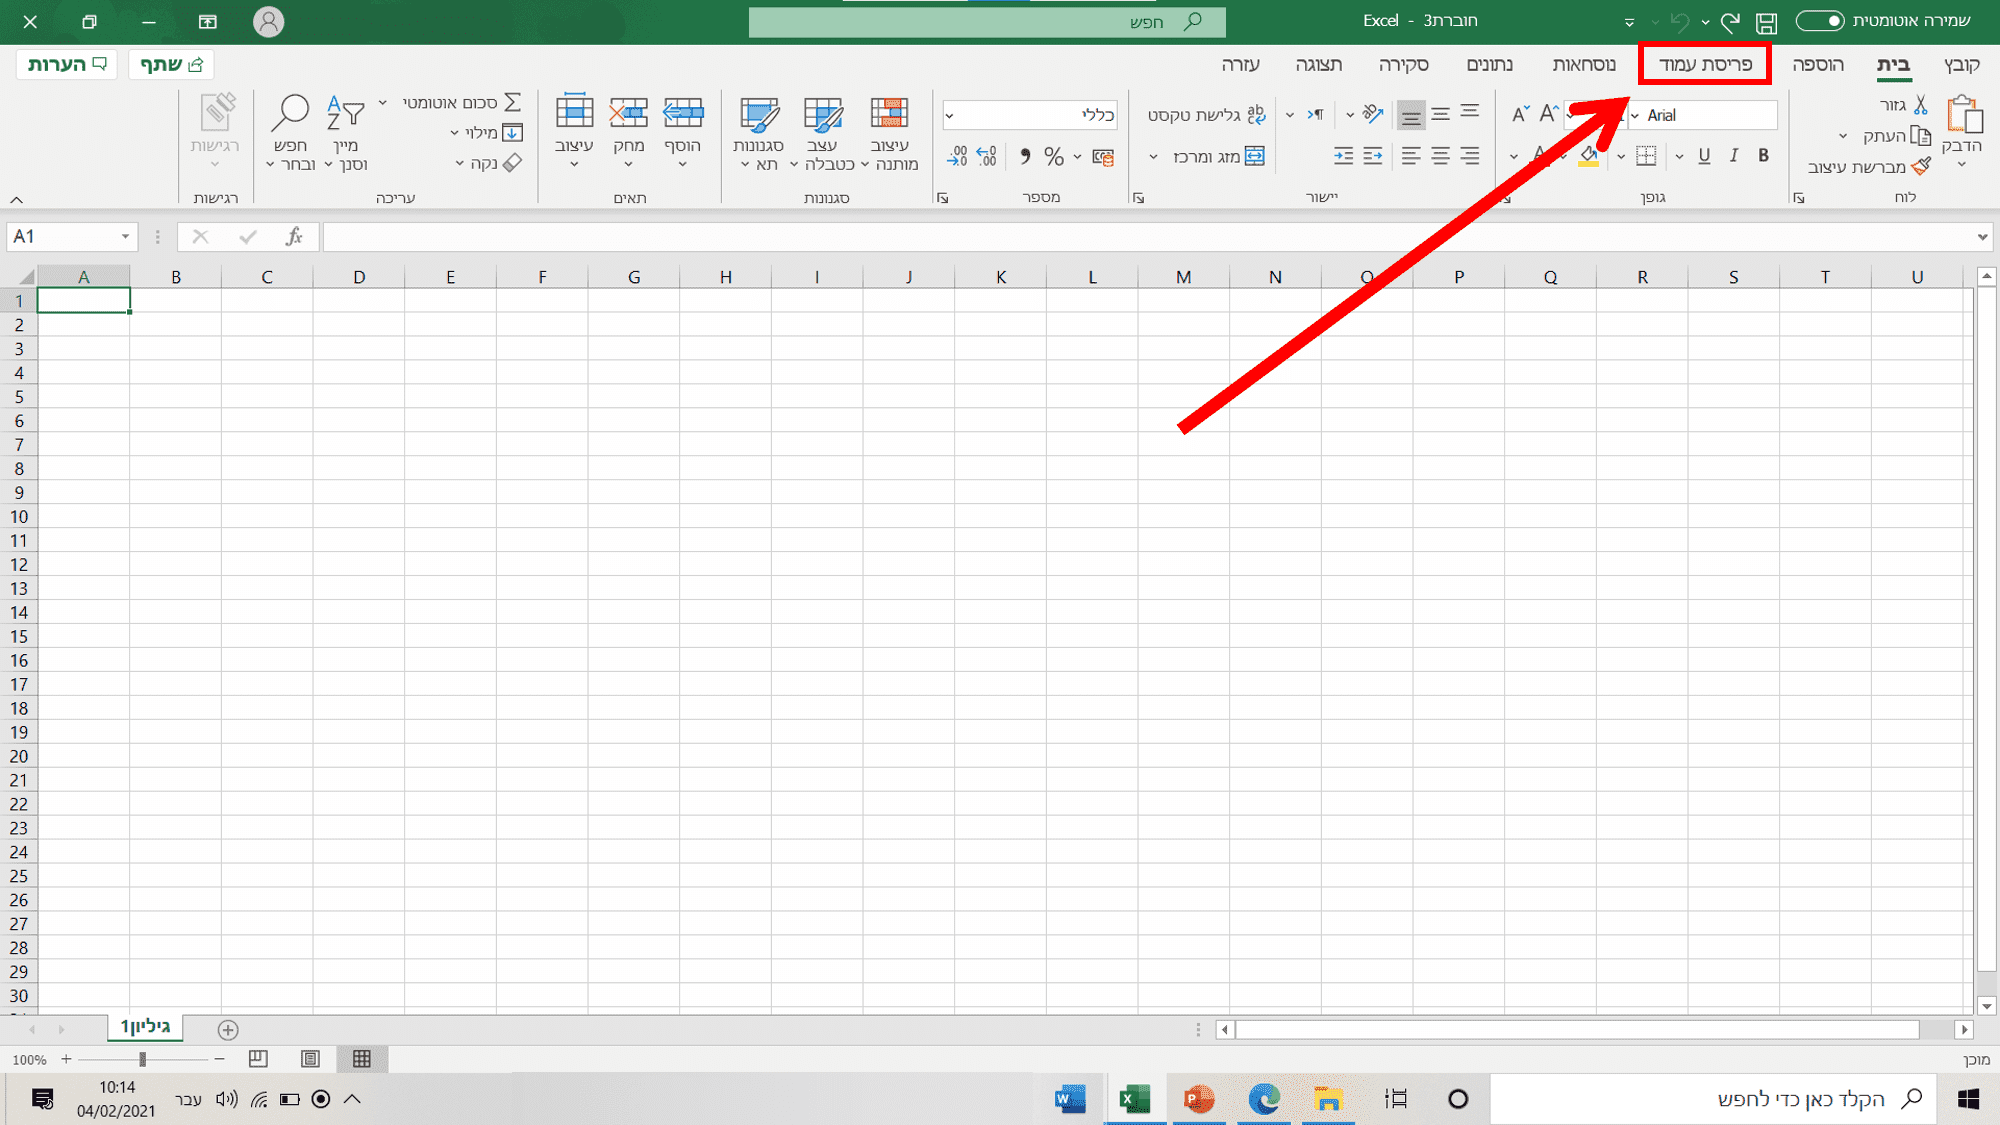2000x1125 pixels.
Task: Toggle Underline formatting
Action: click(x=1704, y=155)
